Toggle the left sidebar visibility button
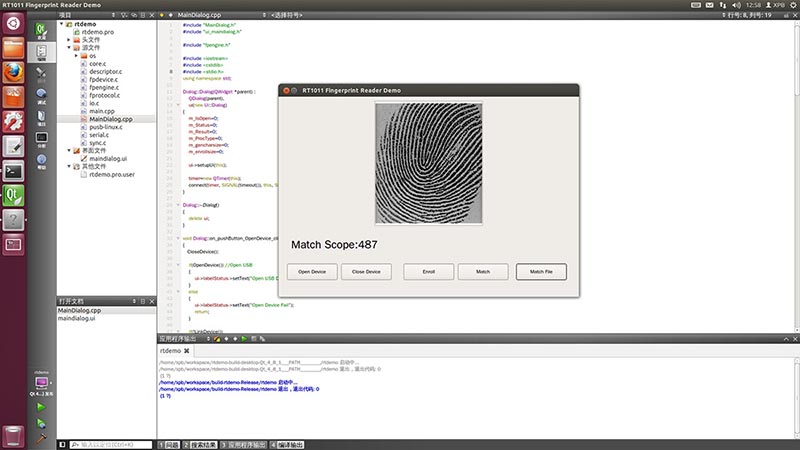The image size is (800, 450). point(62,445)
